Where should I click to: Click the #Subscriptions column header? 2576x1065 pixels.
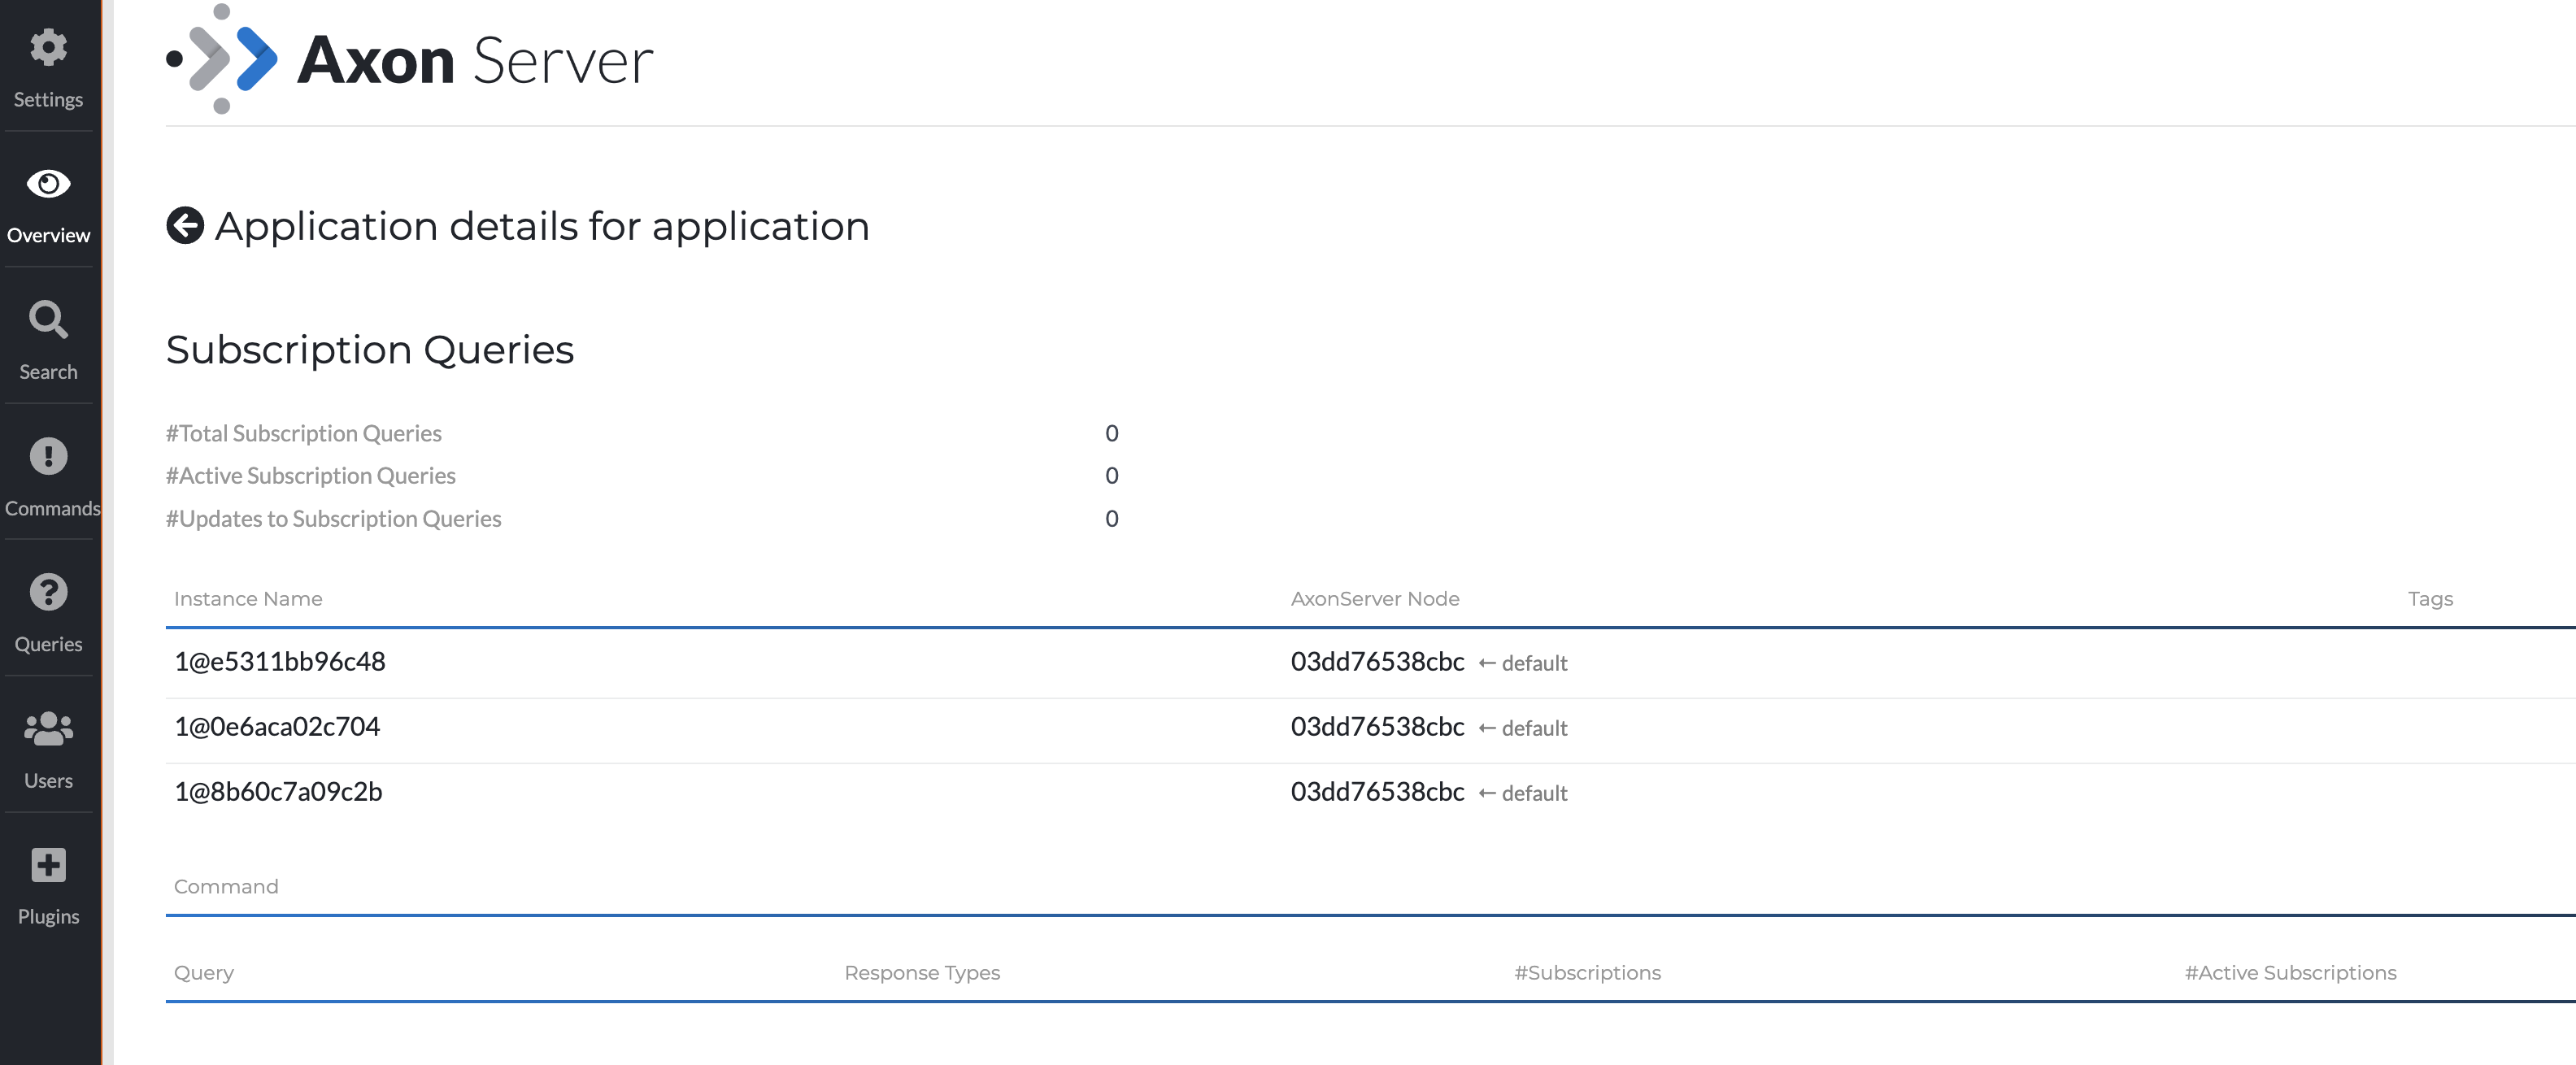pyautogui.click(x=1587, y=973)
